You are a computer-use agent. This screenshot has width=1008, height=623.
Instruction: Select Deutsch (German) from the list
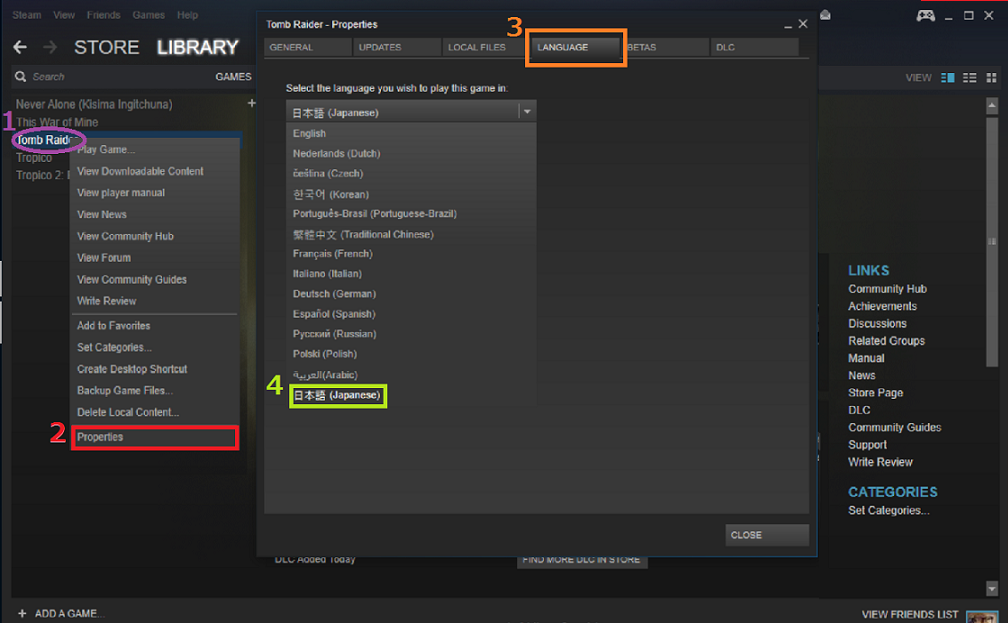[x=411, y=293]
